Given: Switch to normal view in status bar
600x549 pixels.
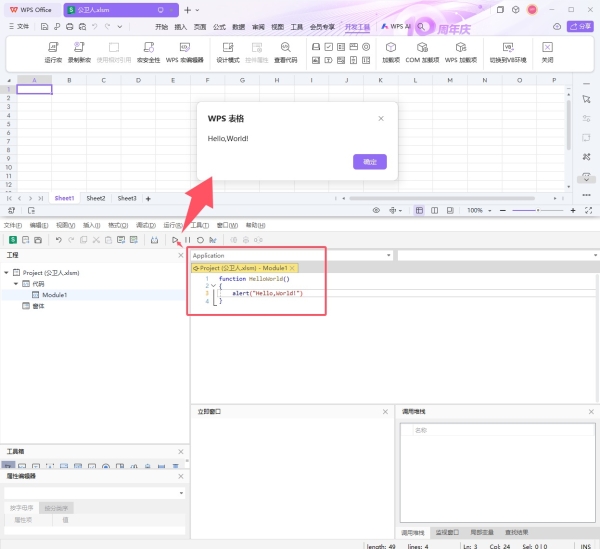Looking at the screenshot, I should tap(419, 210).
